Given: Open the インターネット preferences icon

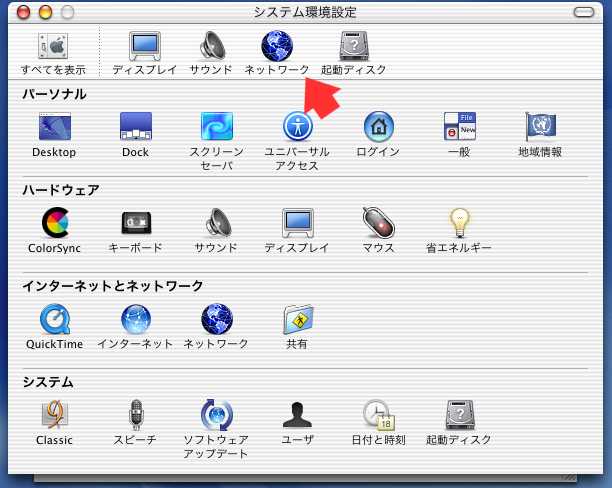Looking at the screenshot, I should pyautogui.click(x=135, y=319).
